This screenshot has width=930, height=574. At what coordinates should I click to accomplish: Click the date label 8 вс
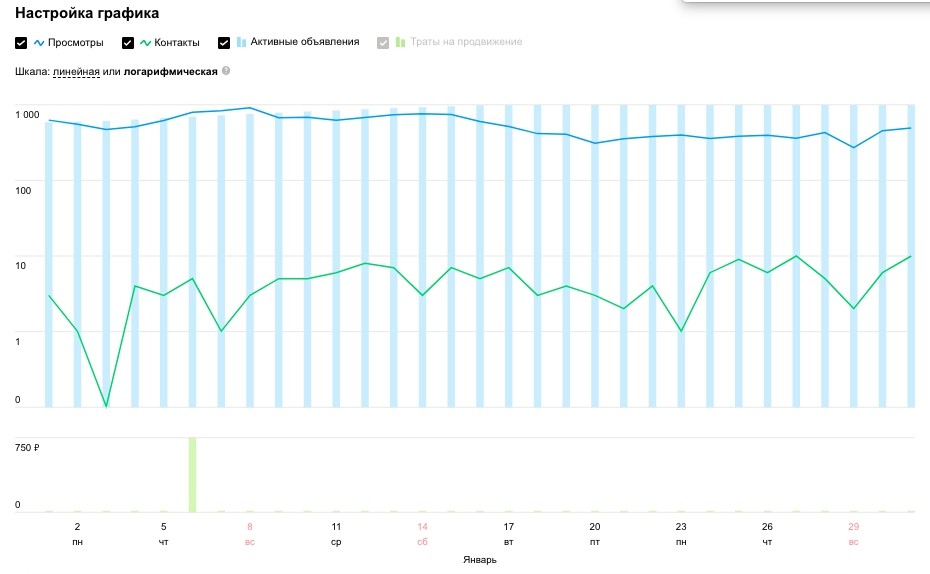click(x=250, y=533)
